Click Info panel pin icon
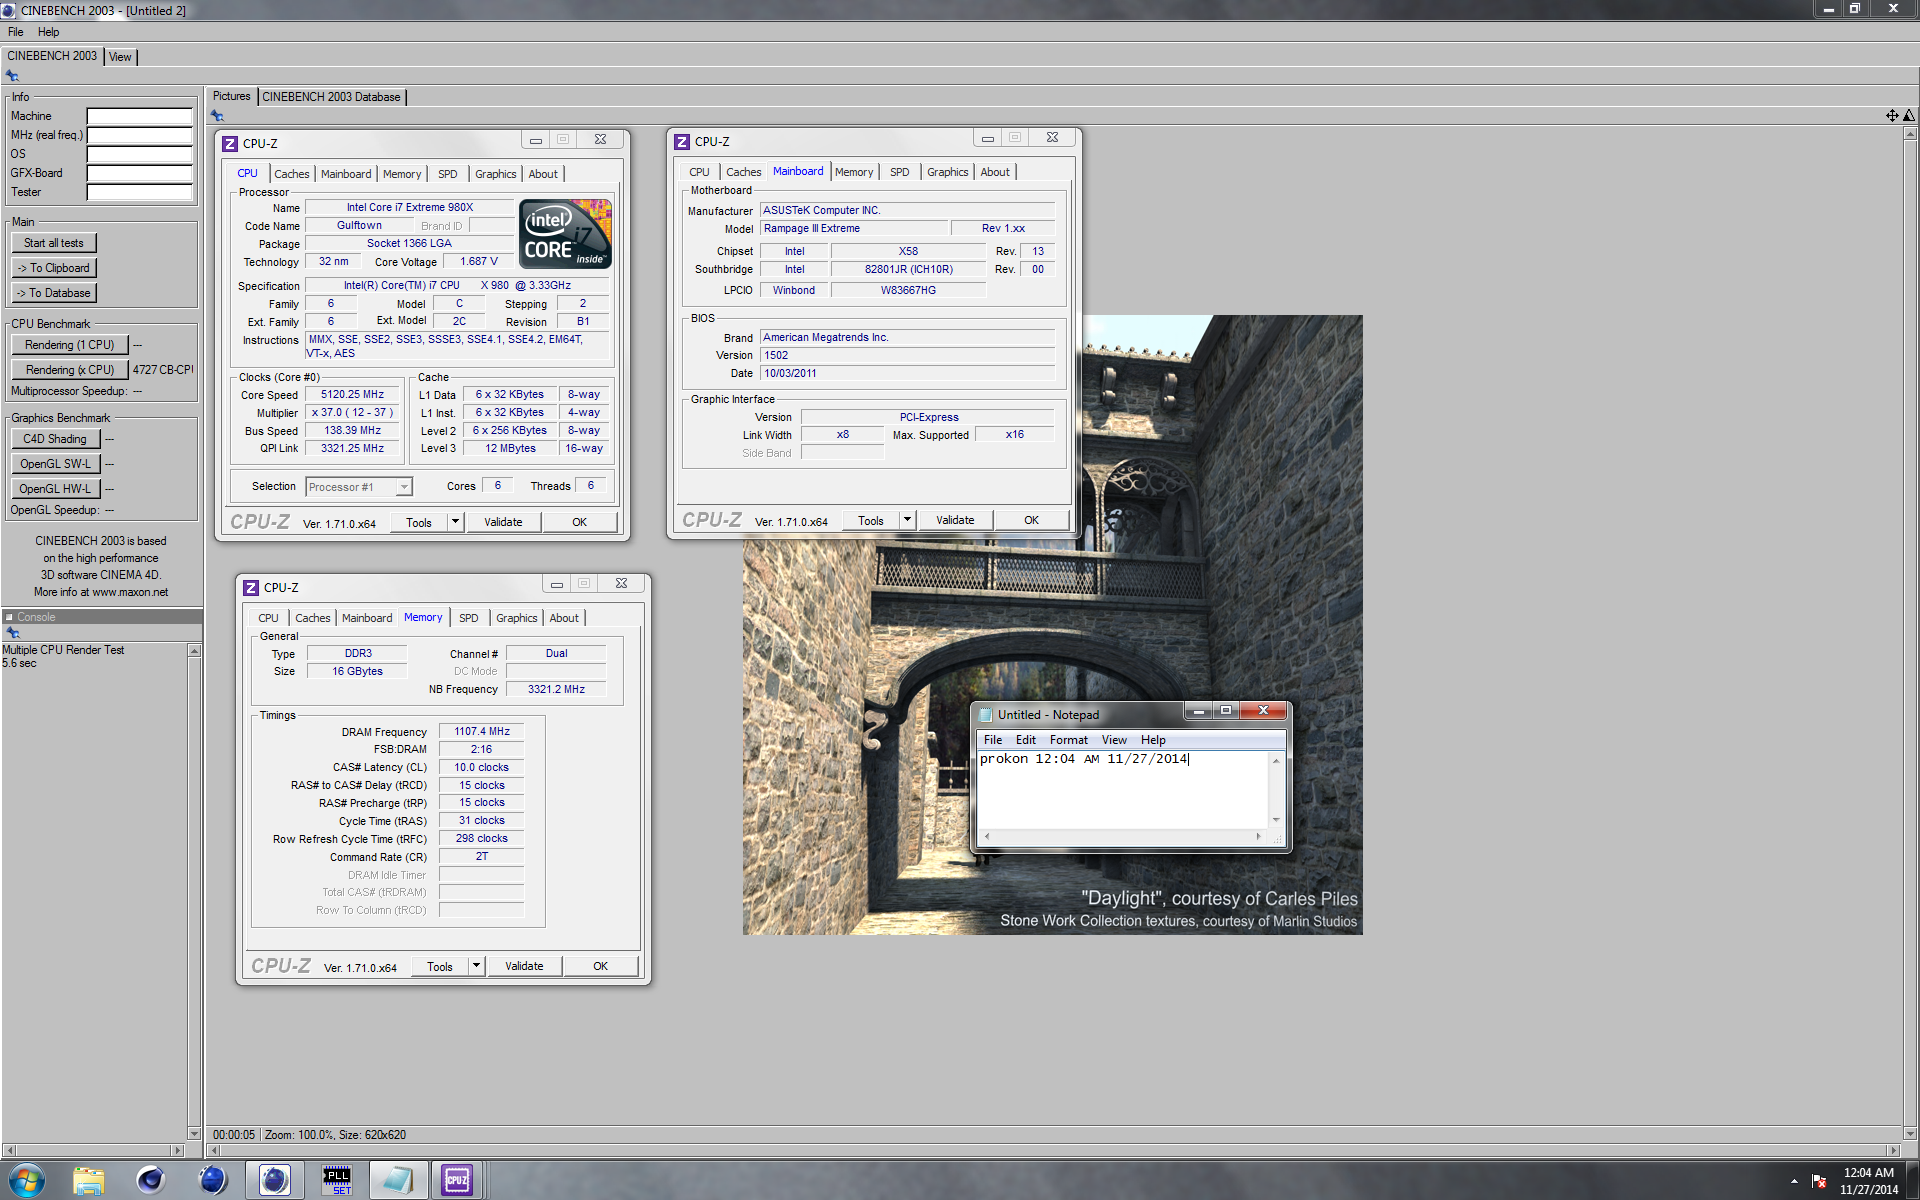The height and width of the screenshot is (1200, 1920). pyautogui.click(x=12, y=76)
